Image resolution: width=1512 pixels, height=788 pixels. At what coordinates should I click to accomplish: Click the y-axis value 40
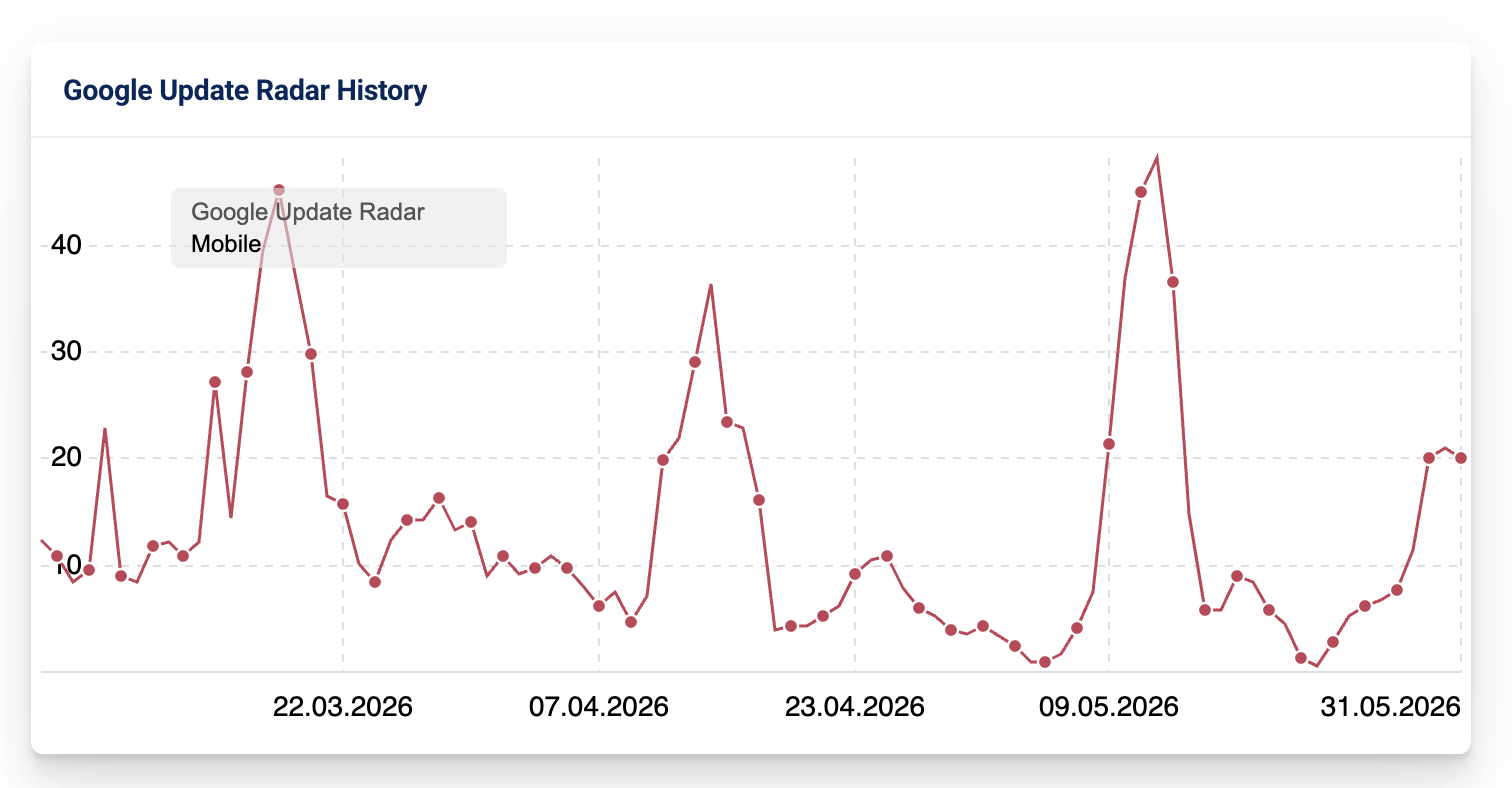[66, 245]
